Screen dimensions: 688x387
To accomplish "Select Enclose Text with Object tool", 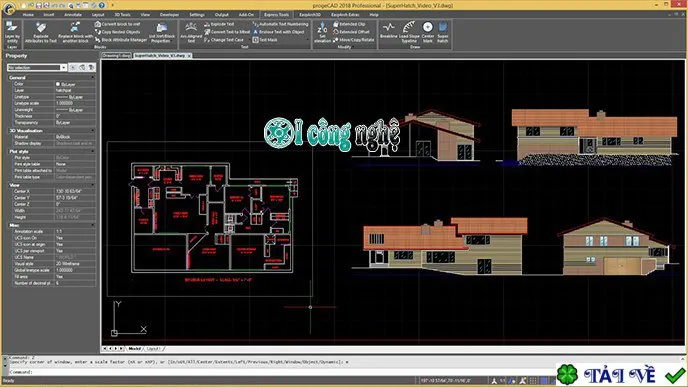I will [278, 32].
